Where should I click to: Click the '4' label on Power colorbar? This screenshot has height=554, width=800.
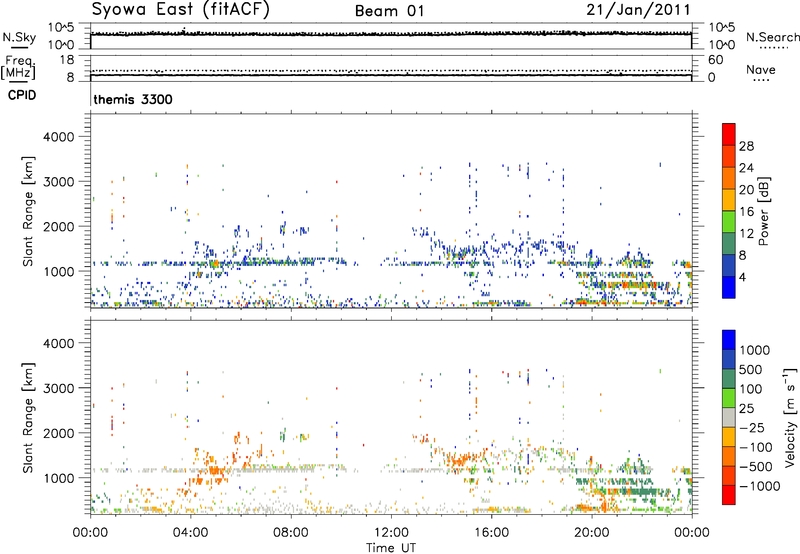click(742, 278)
